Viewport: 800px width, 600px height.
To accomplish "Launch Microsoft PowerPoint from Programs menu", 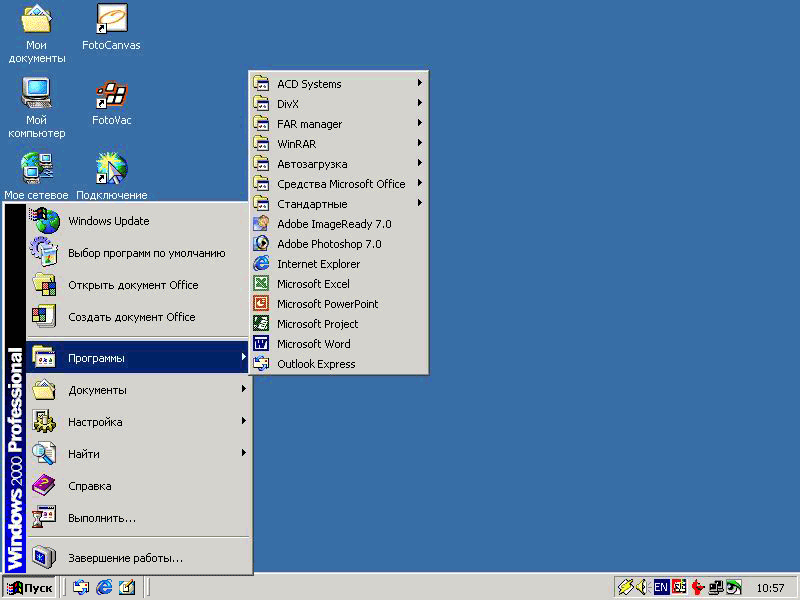I will coord(338,304).
